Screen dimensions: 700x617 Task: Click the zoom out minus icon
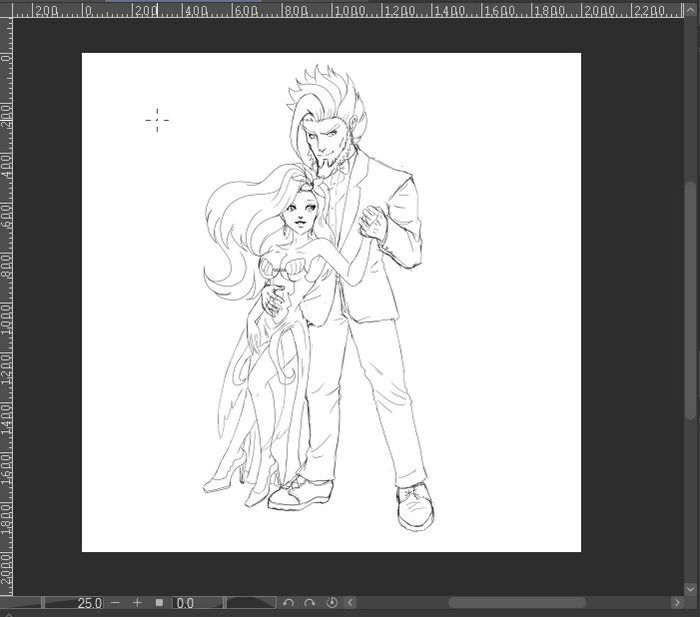pyautogui.click(x=116, y=603)
